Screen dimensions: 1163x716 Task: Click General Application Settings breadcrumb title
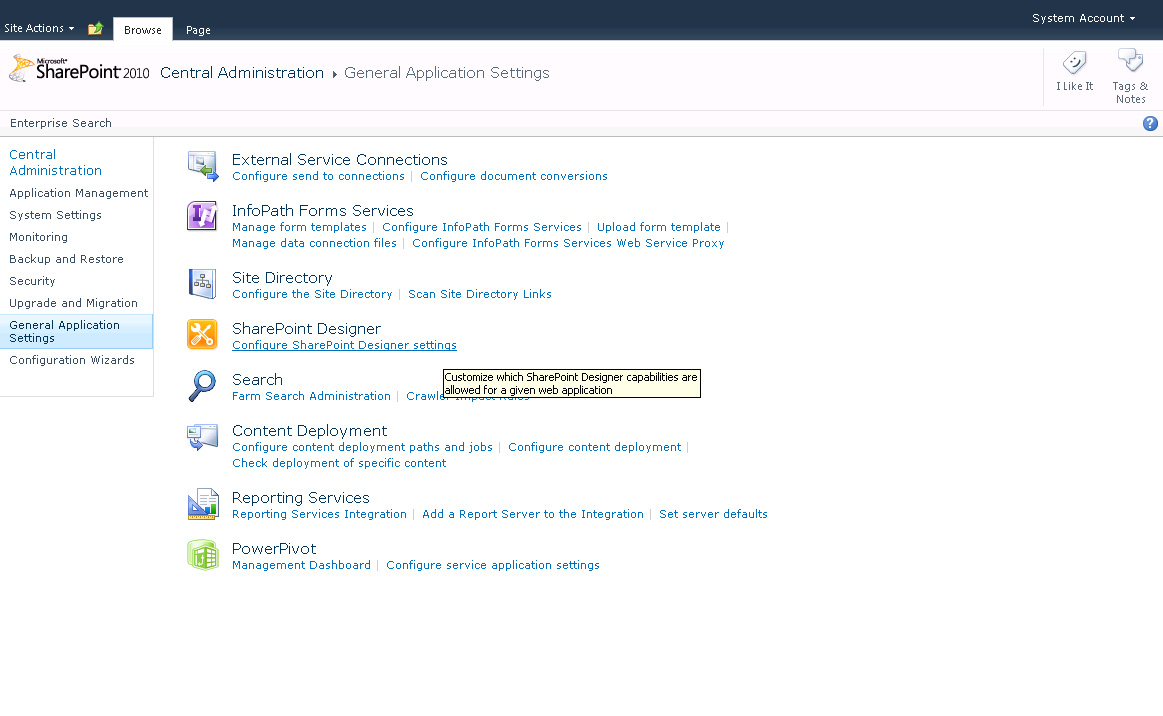(447, 73)
